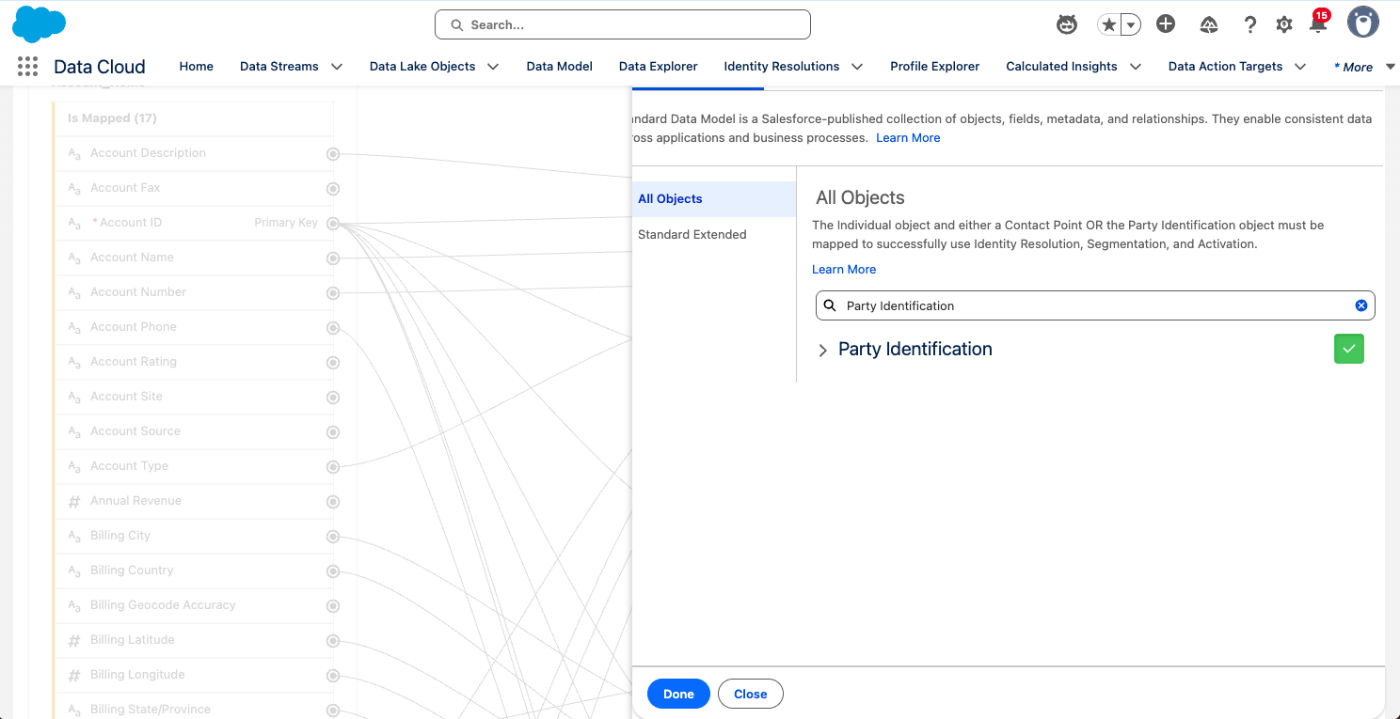The image size is (1400, 719).
Task: Open the Data Action Targets tab
Action: [1225, 66]
